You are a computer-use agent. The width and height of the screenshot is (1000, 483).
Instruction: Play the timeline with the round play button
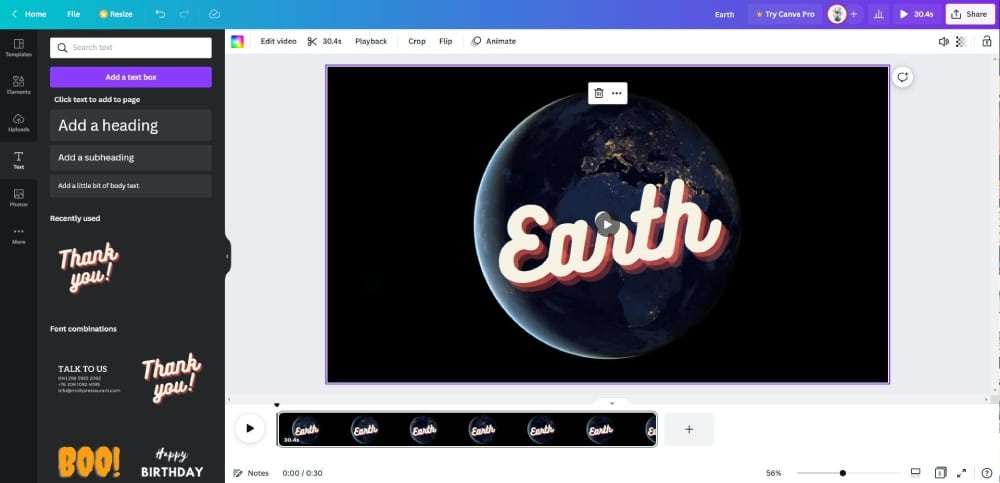[x=250, y=429]
